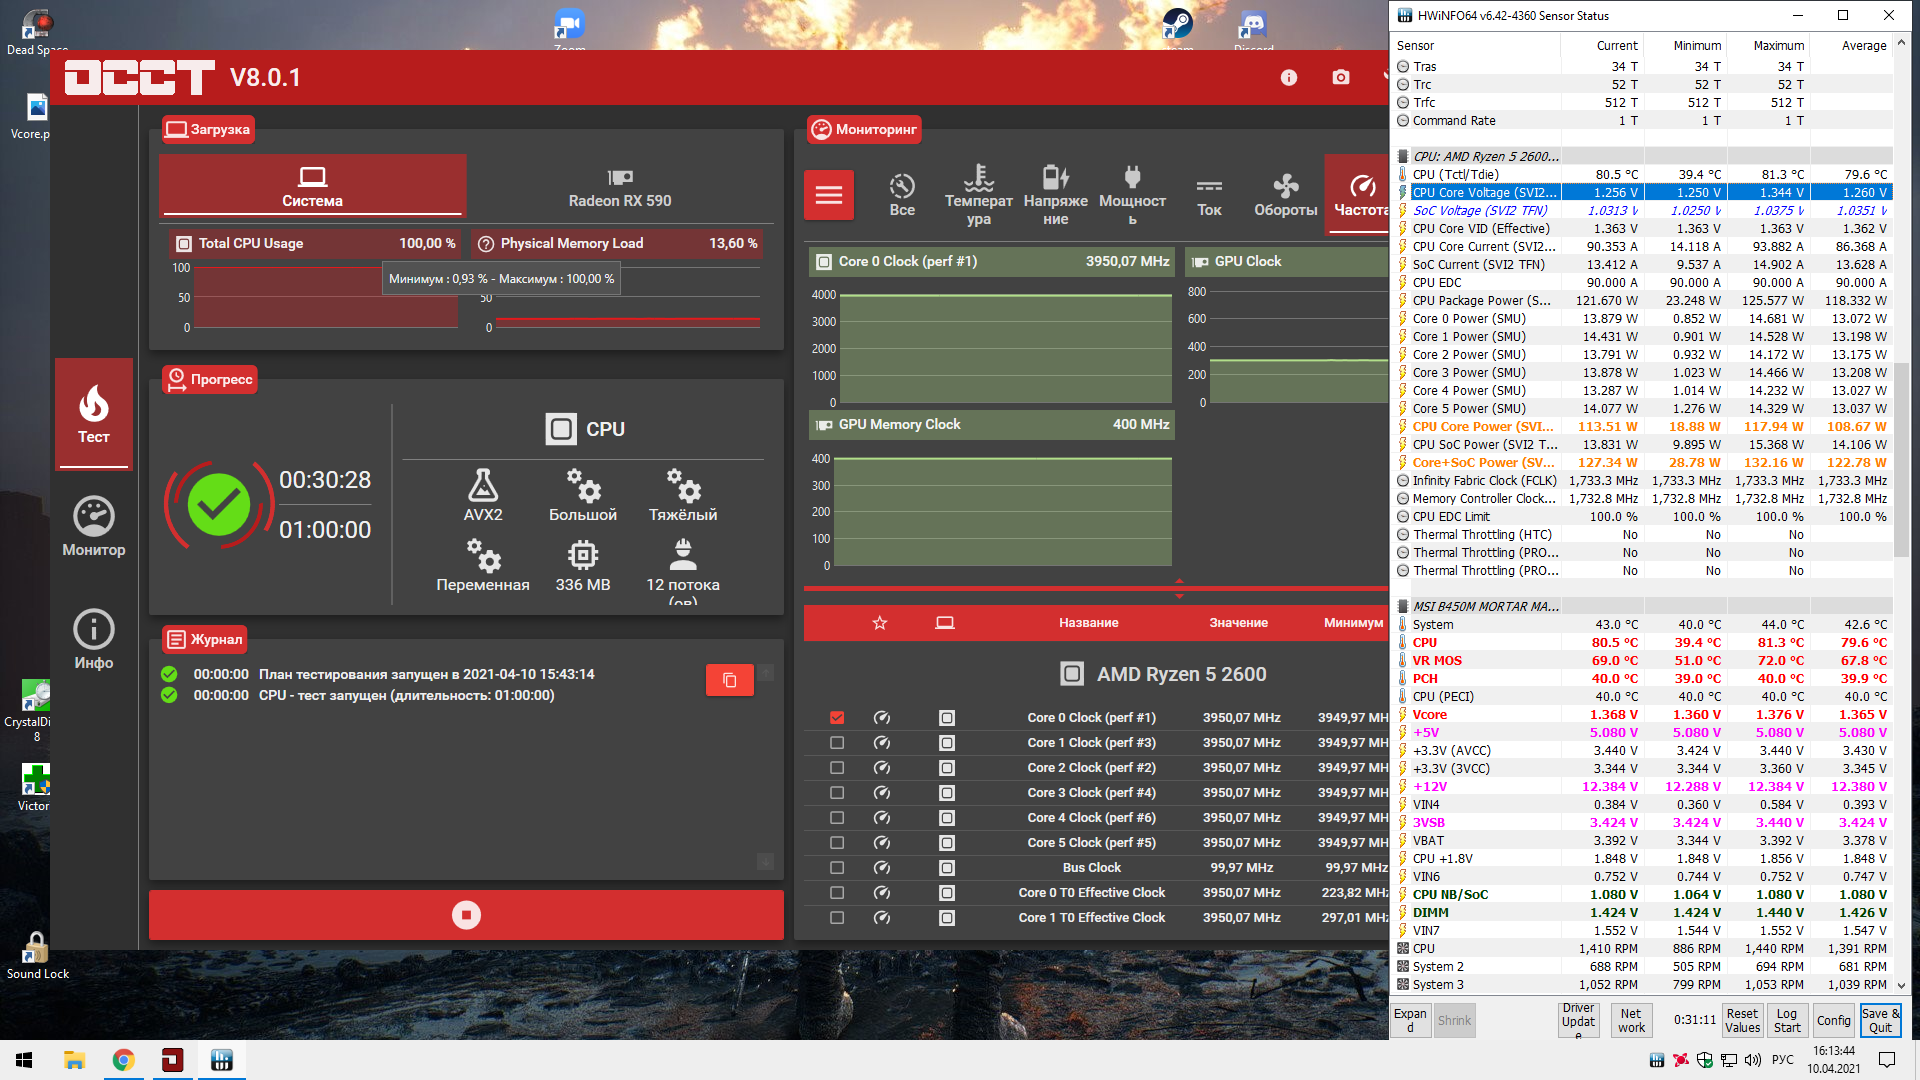Enable the Core 1 Clock graph checkbox
The image size is (1920, 1080).
pyautogui.click(x=837, y=743)
